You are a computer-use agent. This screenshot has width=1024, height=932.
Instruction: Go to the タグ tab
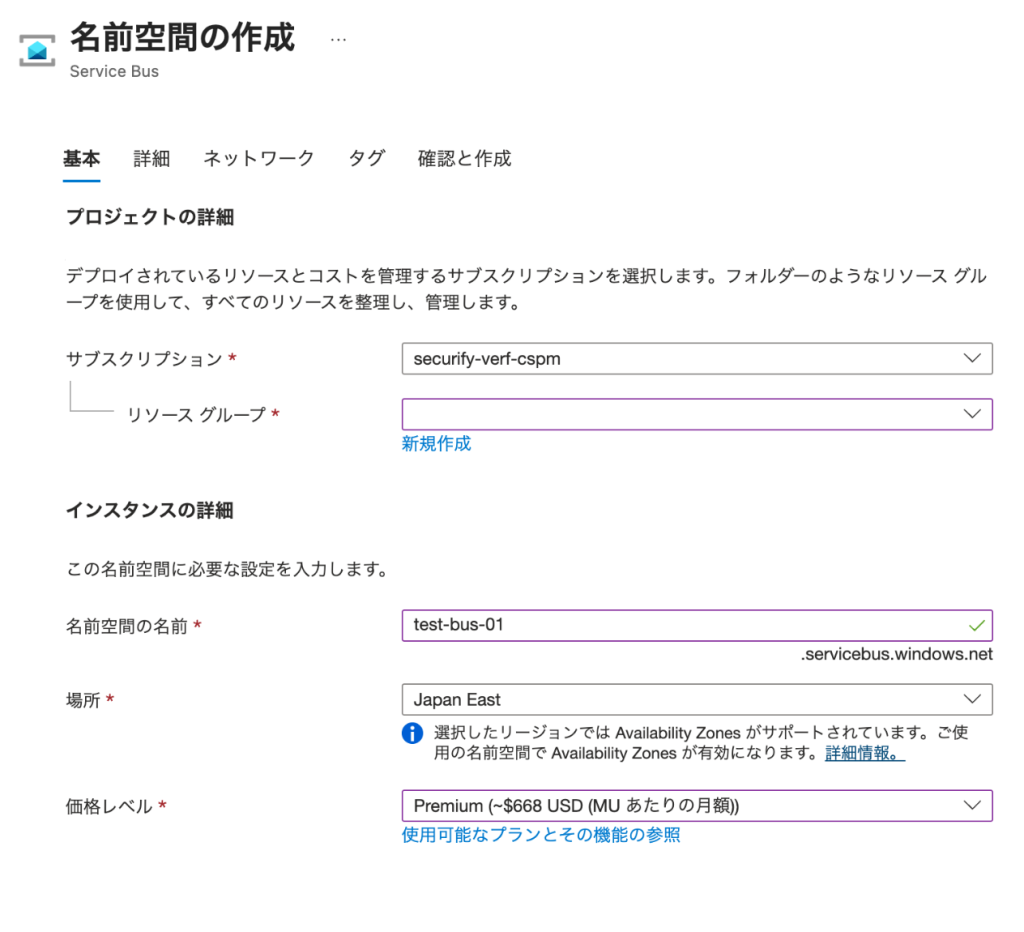366,158
